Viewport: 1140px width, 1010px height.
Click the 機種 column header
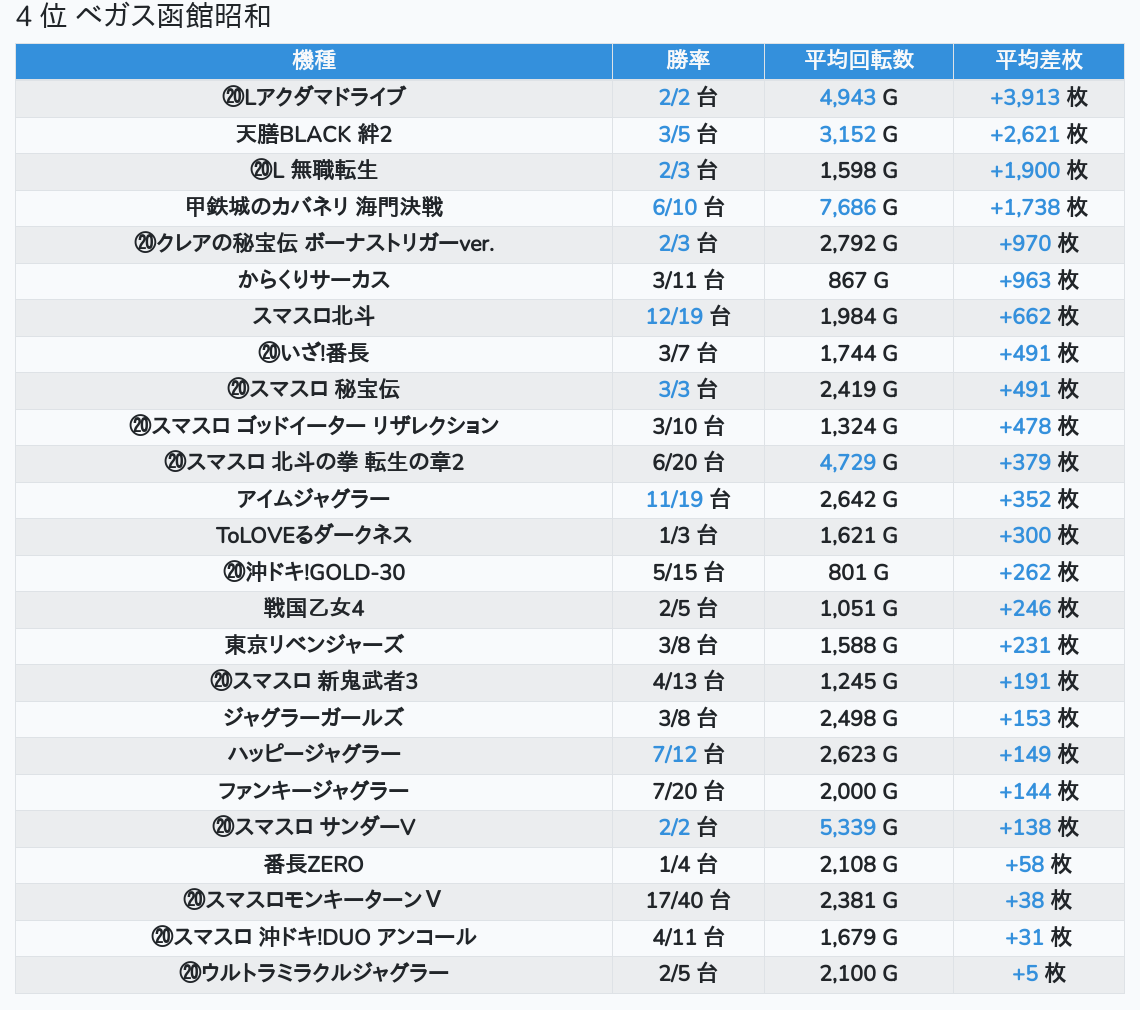(313, 60)
